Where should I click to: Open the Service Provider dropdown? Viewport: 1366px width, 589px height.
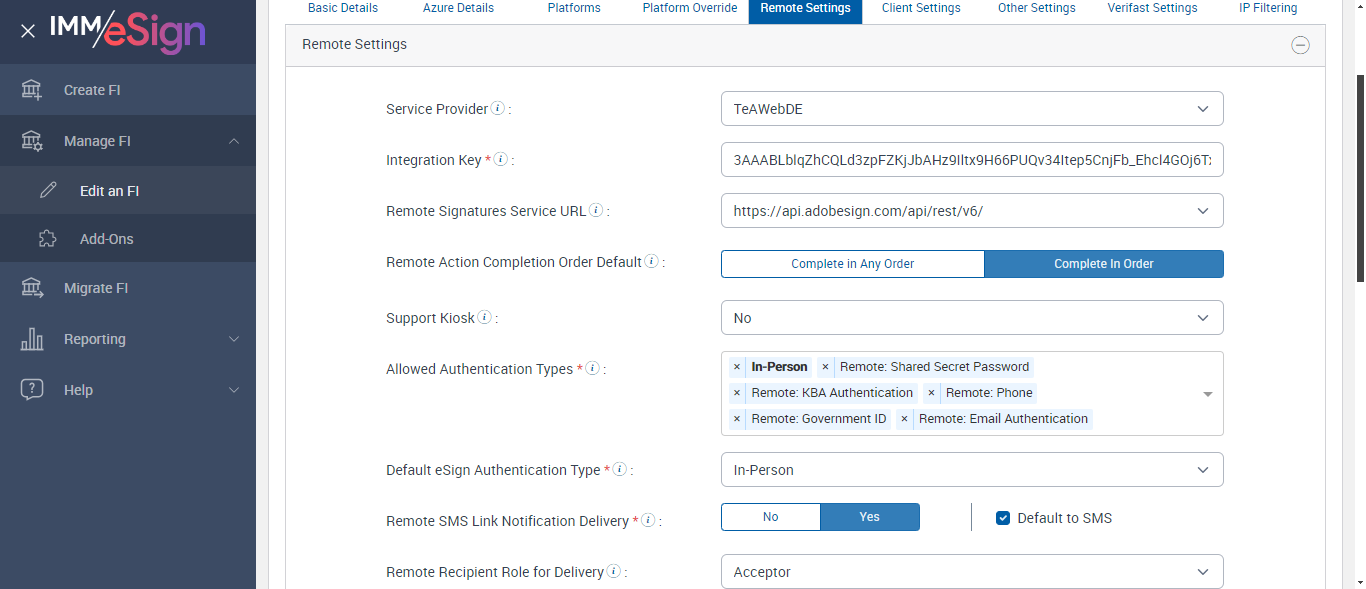pyautogui.click(x=971, y=109)
